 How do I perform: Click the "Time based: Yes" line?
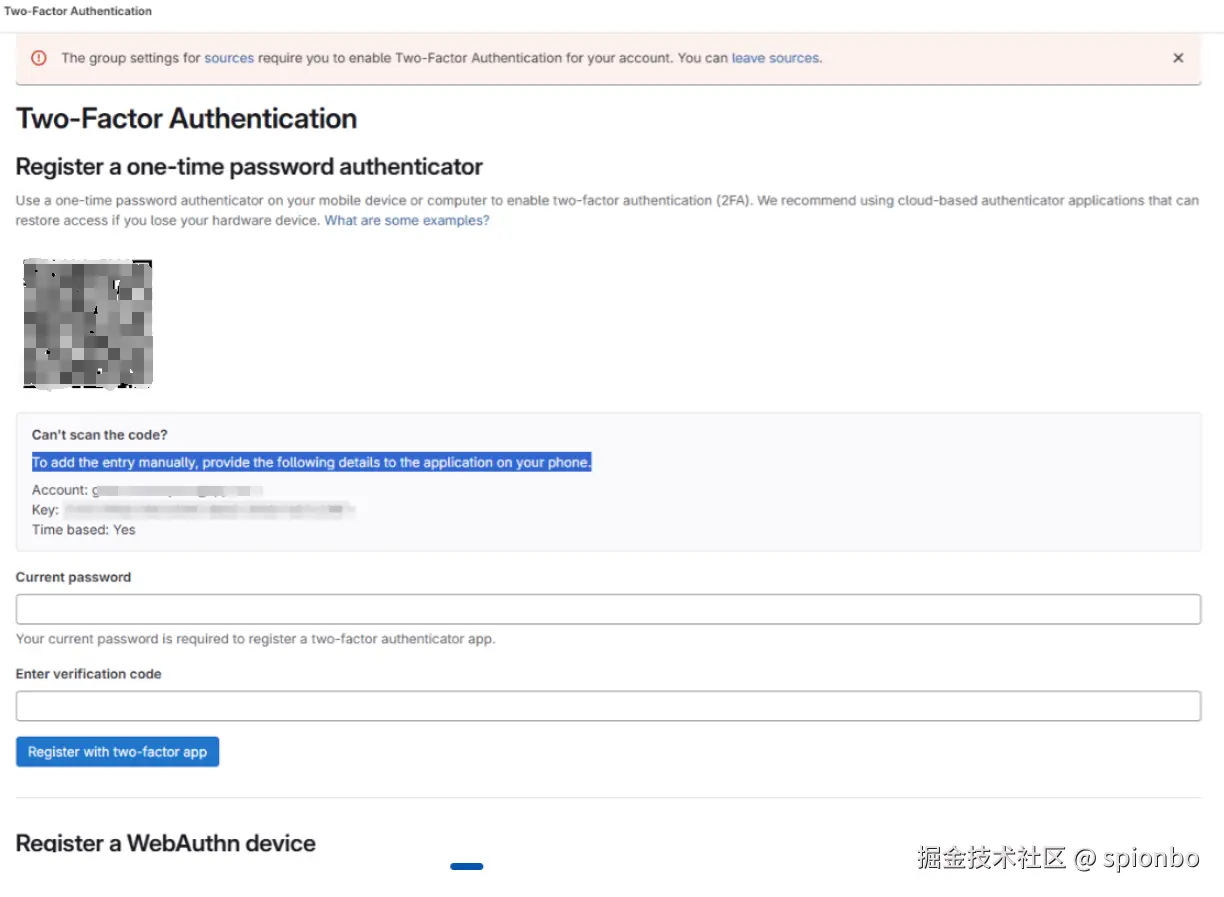tap(84, 530)
